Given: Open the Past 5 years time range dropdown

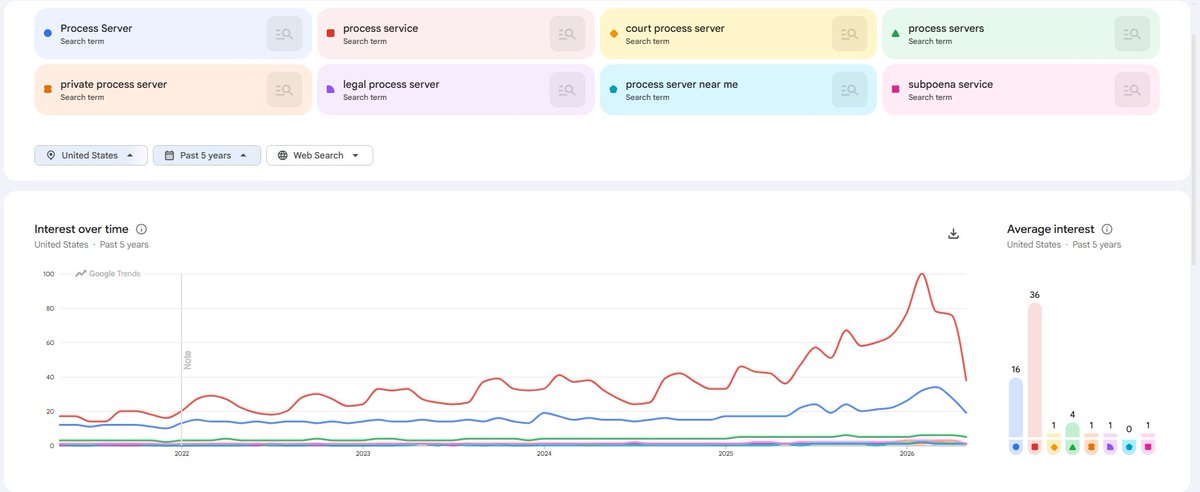Looking at the screenshot, I should coord(207,155).
